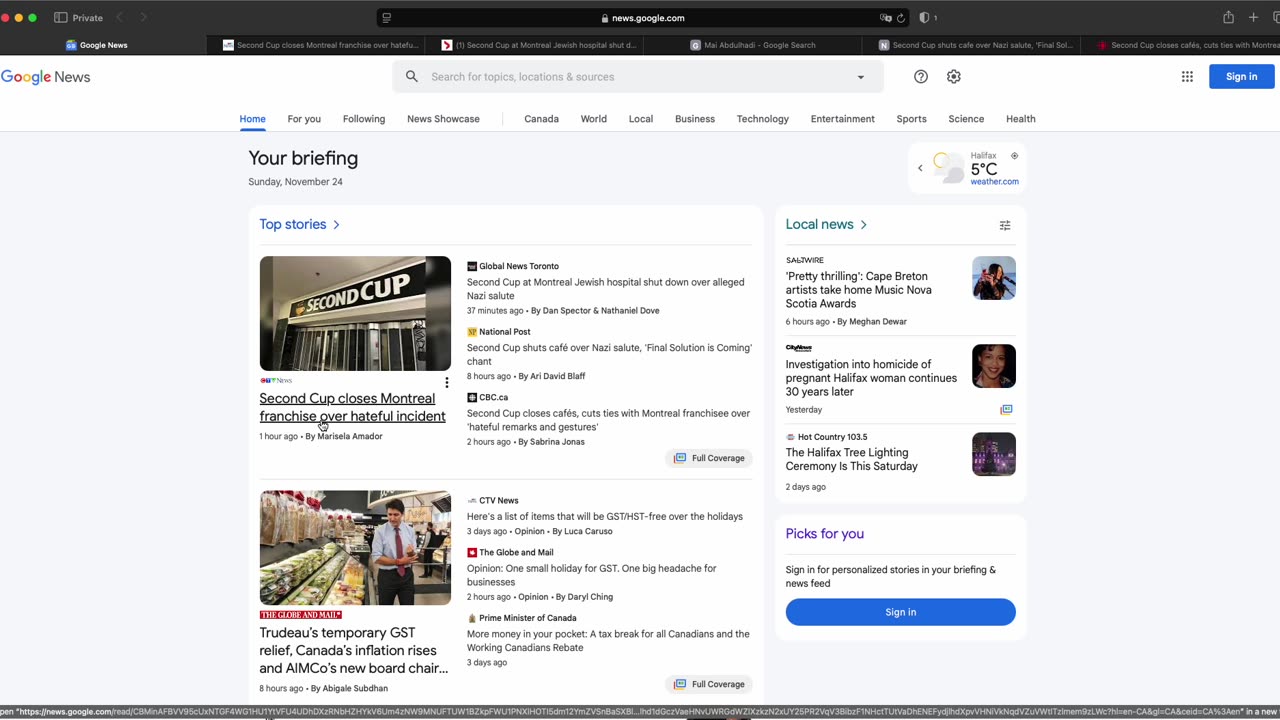Open Global News Toronto Second Cup article
Image resolution: width=1280 pixels, height=720 pixels.
click(605, 289)
